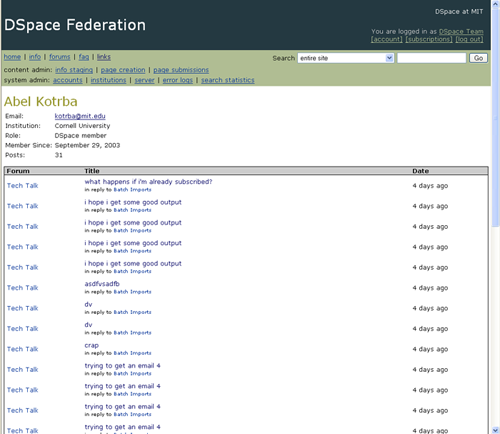Open info staging under content admin
The image size is (500, 434).
point(74,70)
